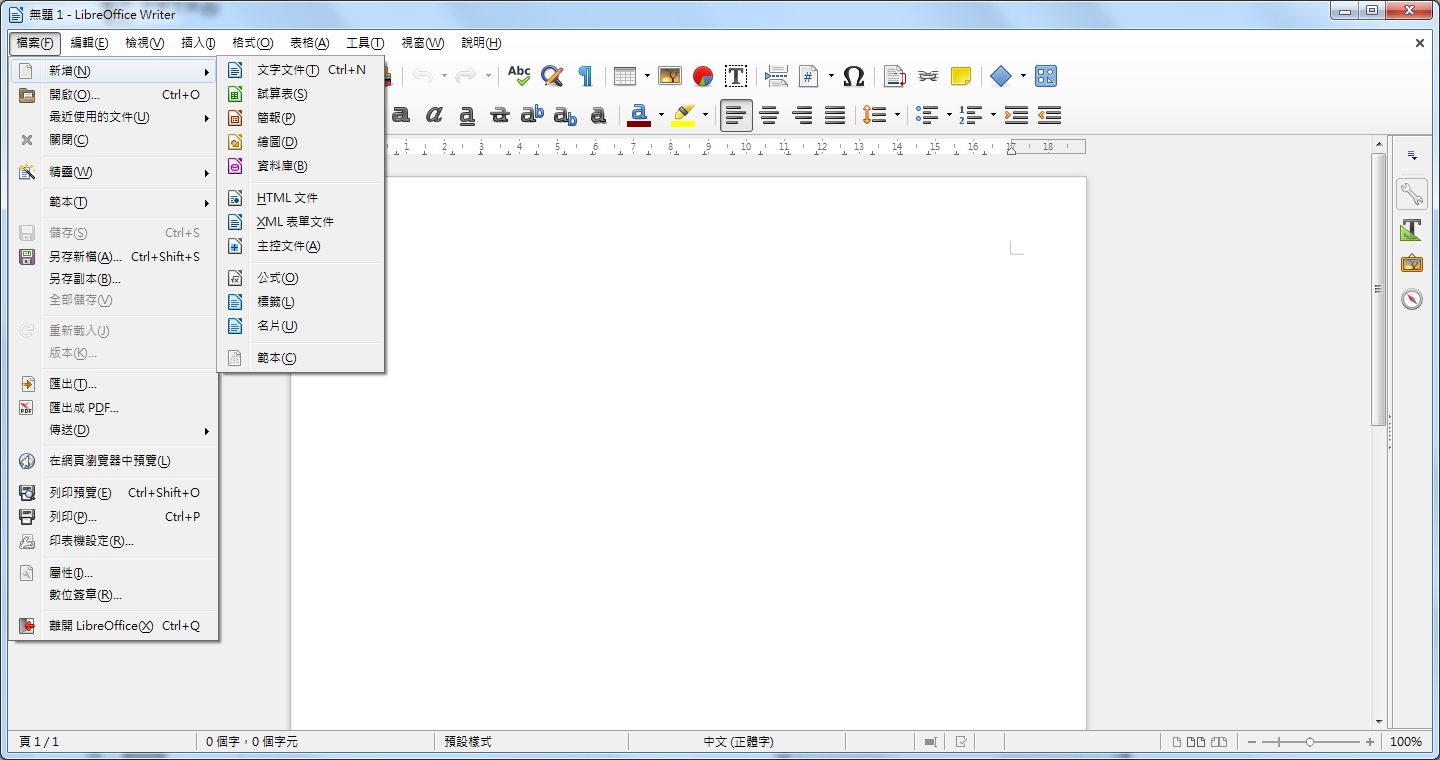Toggle formatting marks display
1440x760 pixels.
(586, 76)
